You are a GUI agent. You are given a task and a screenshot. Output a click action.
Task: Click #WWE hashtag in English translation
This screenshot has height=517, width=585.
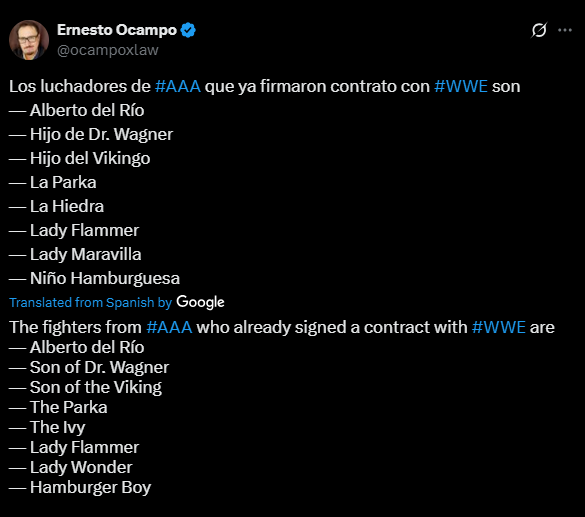click(x=498, y=327)
